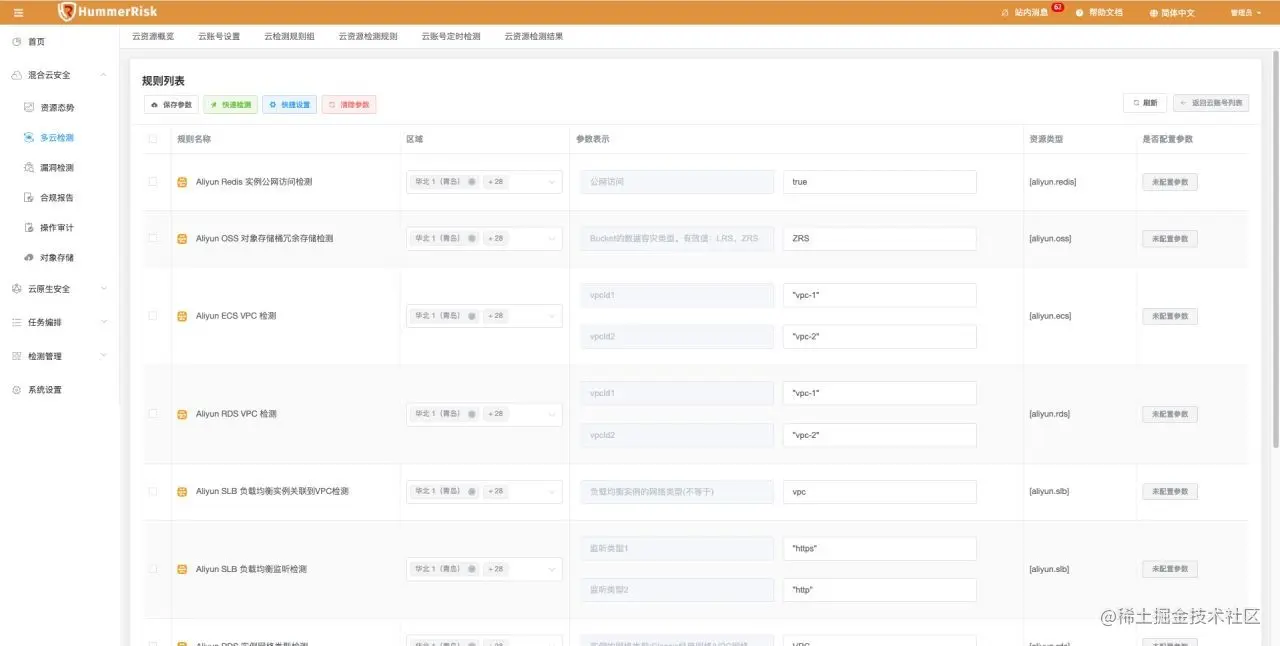Remove 华北1（青岛）tag in Redis row

[x=471, y=182]
